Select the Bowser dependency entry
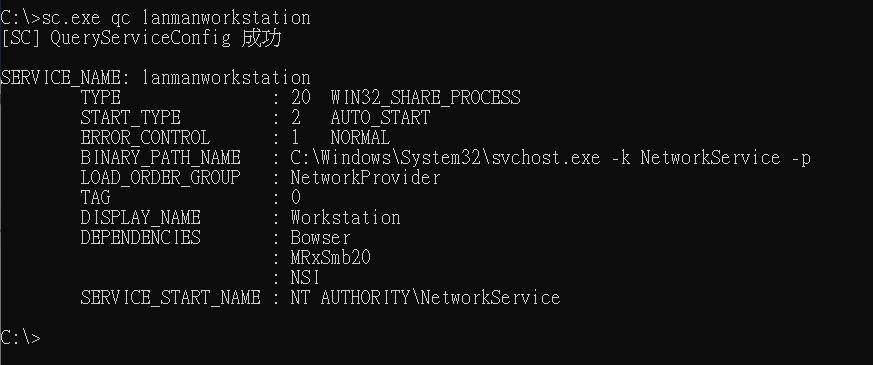Image resolution: width=873 pixels, height=365 pixels. click(x=320, y=238)
